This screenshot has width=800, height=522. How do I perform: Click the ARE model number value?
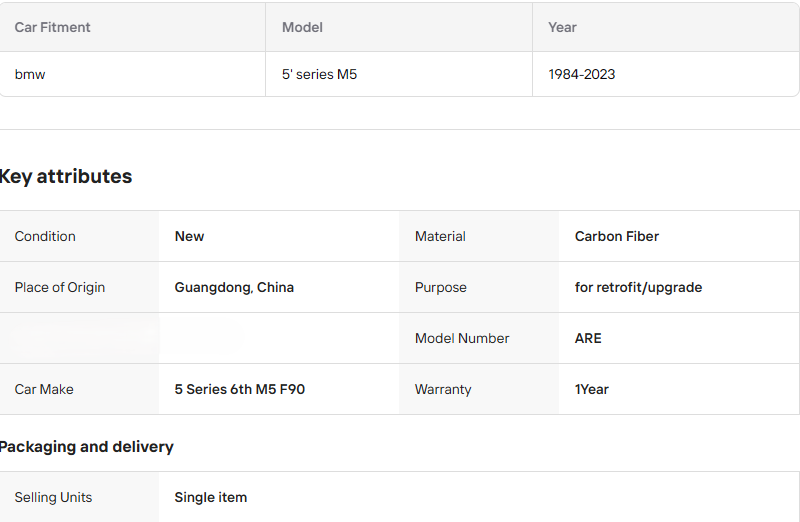click(588, 338)
